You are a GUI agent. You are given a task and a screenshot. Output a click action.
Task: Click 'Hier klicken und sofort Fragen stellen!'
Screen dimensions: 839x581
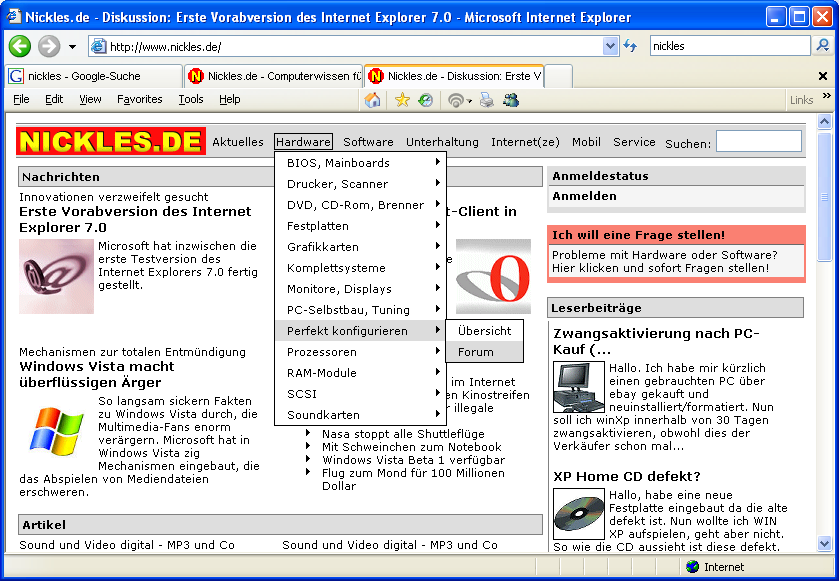(x=660, y=268)
